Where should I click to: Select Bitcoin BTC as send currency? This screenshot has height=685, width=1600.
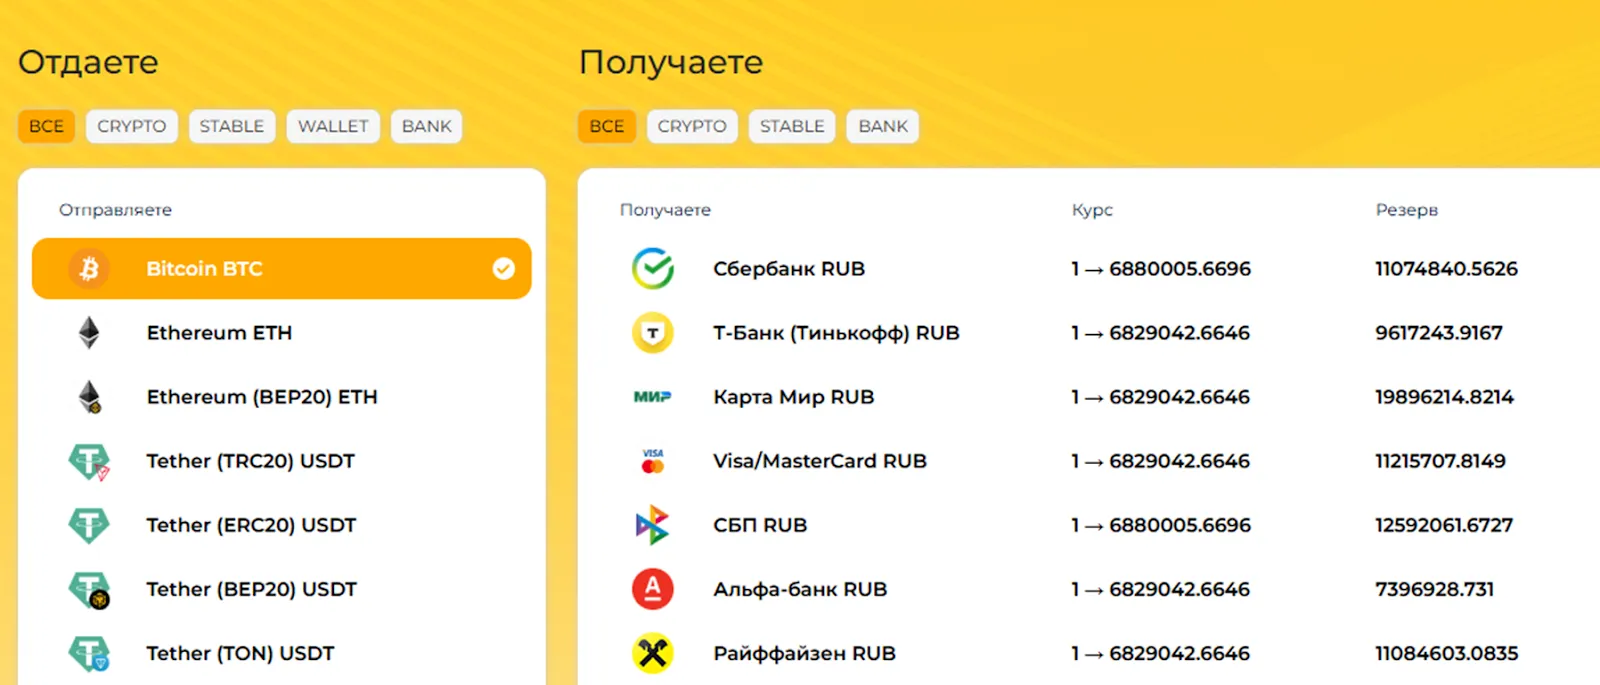282,268
